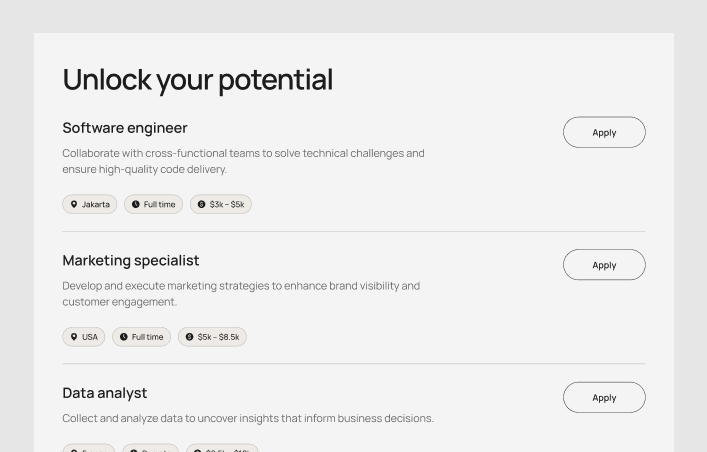Select the $5k – $8.5k salary text
Screen dimensions: 707x452
[x=218, y=337]
